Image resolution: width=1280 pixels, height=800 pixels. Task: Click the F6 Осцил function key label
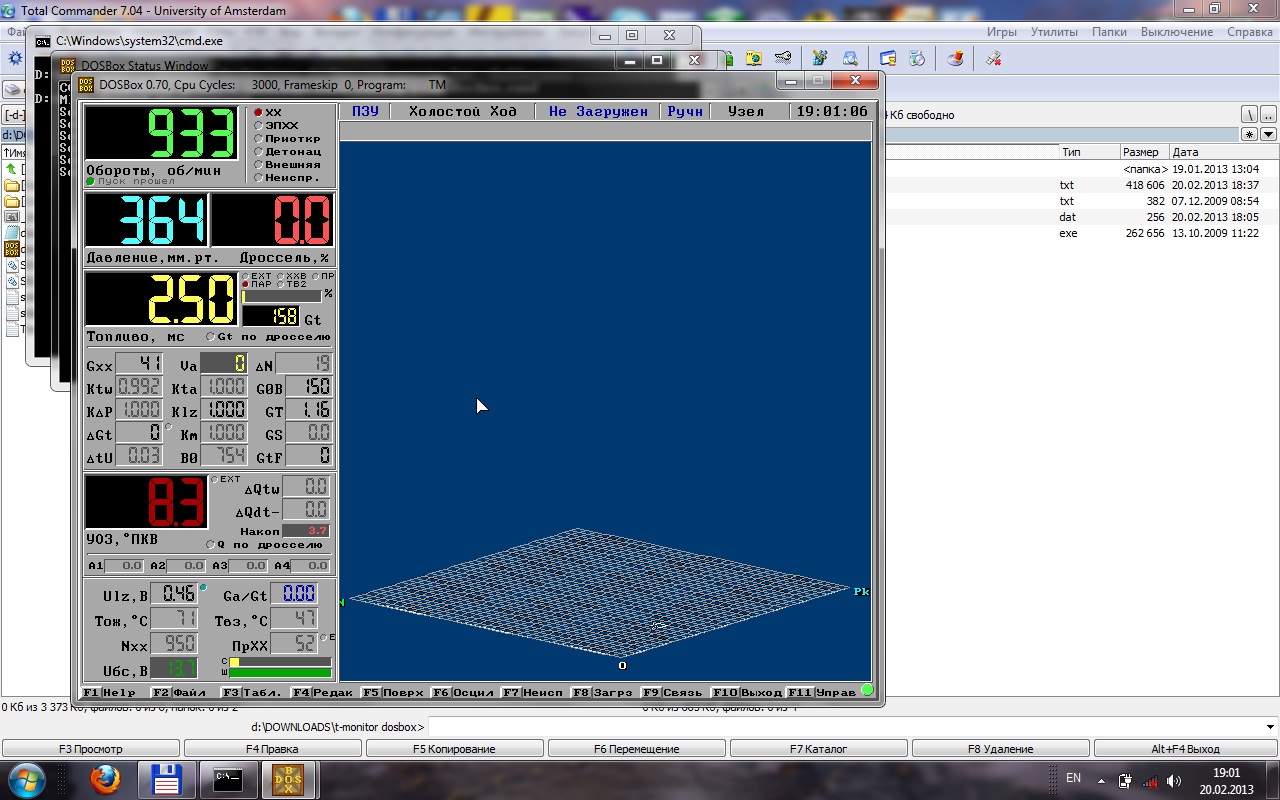click(x=463, y=692)
